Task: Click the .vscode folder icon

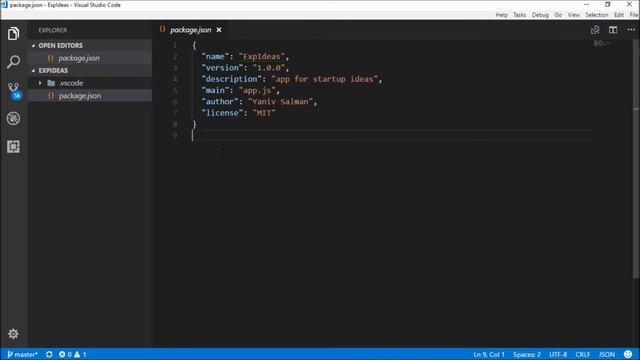Action: pyautogui.click(x=51, y=83)
